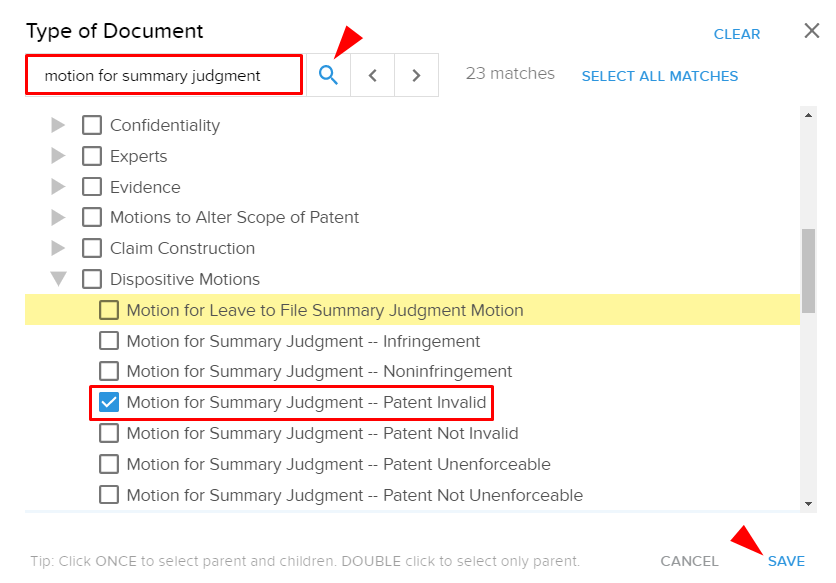Go to next match arrow

pyautogui.click(x=416, y=75)
